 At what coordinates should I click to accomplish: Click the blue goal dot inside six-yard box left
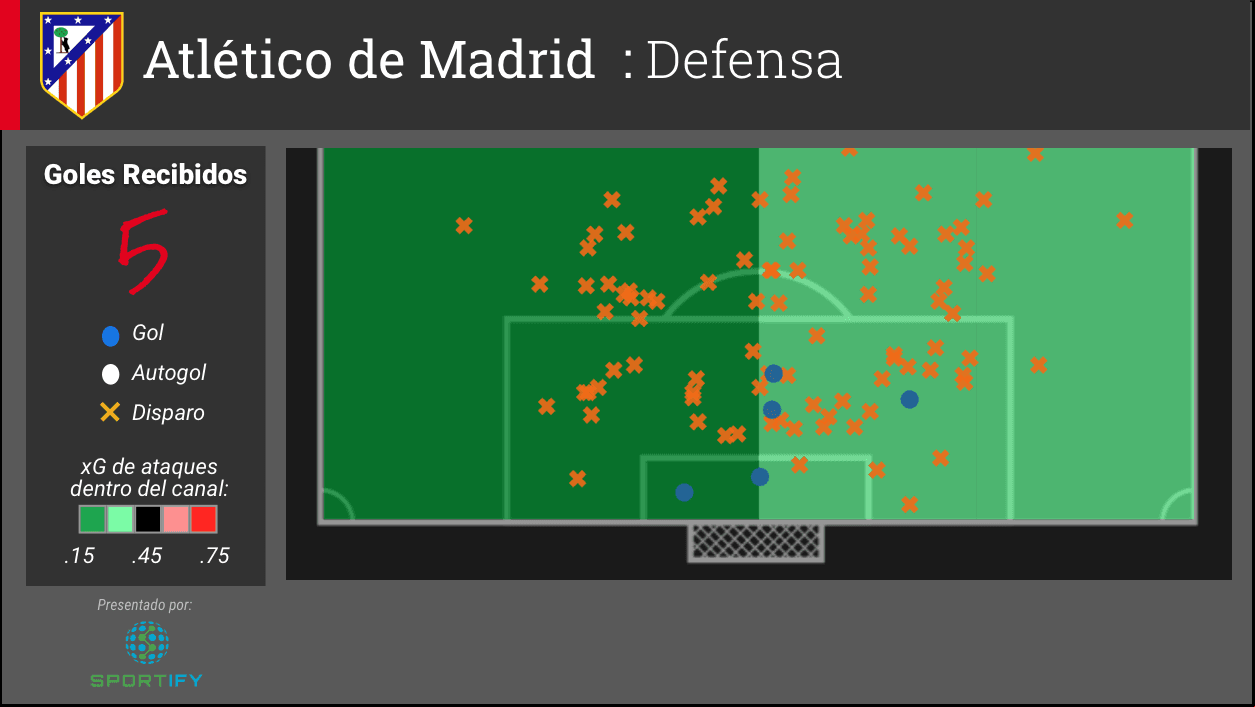[x=684, y=492]
